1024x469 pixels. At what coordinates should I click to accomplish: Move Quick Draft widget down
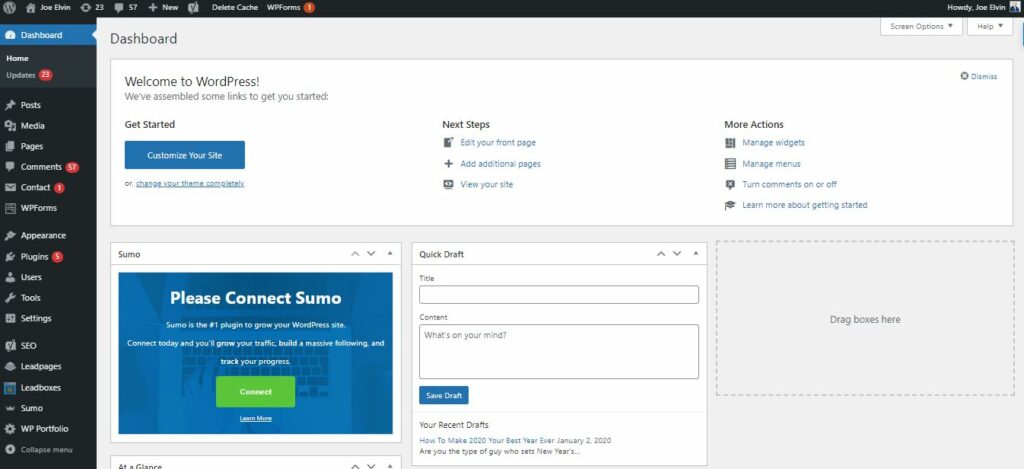tap(677, 254)
